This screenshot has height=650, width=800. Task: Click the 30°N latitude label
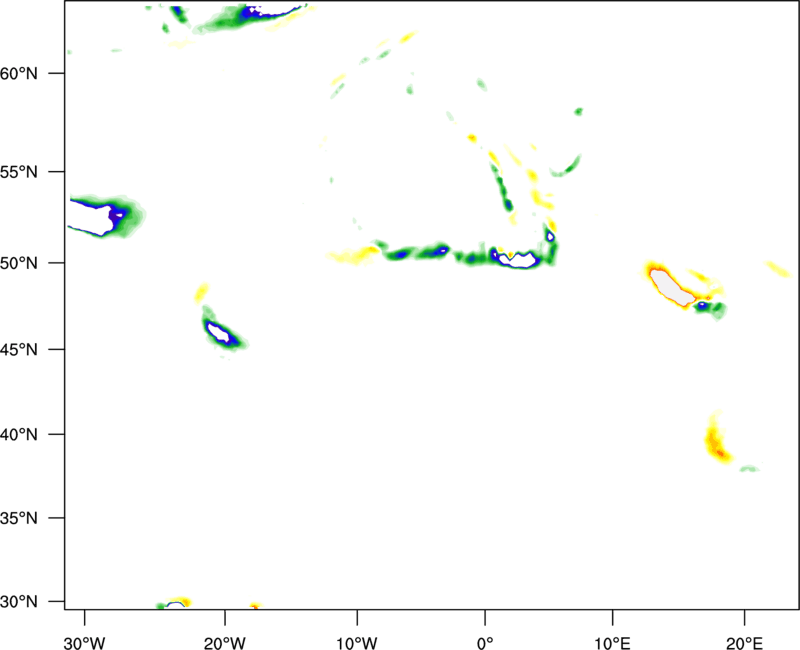[18, 602]
